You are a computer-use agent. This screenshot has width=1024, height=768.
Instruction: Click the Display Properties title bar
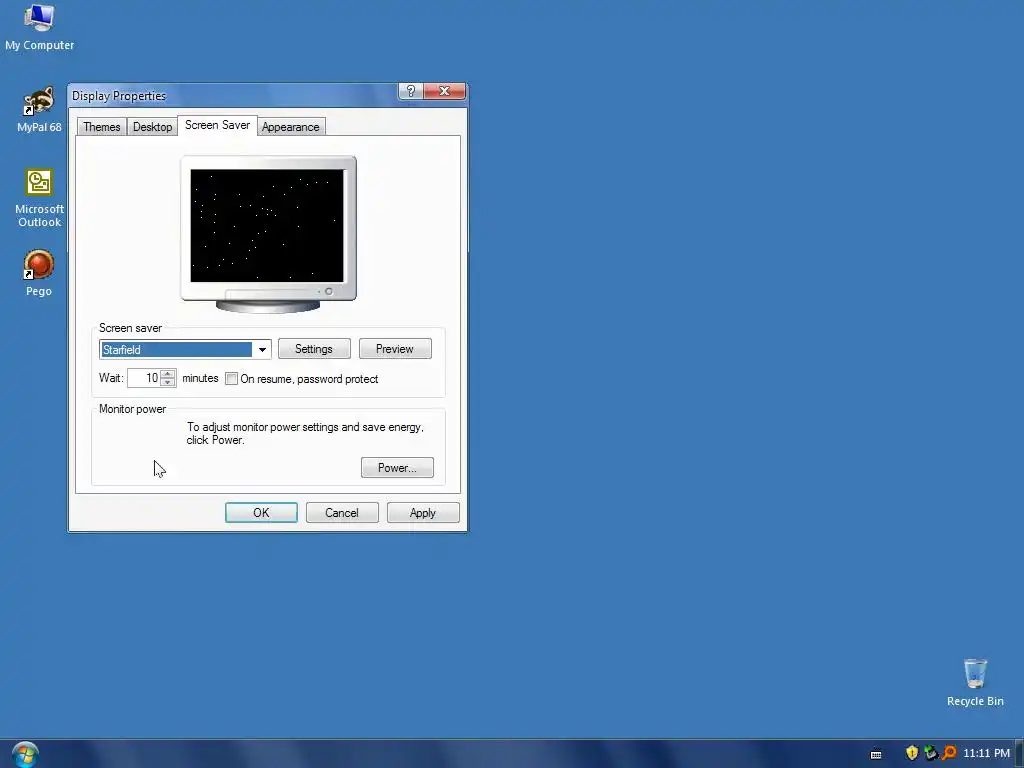pos(233,95)
